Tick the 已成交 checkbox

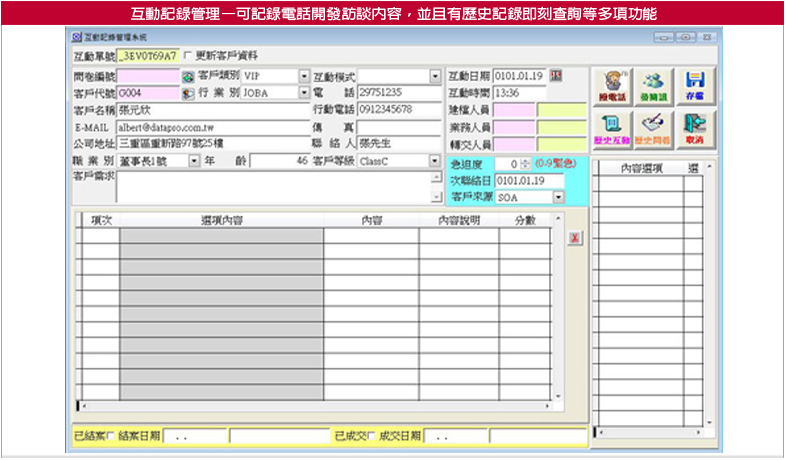(x=373, y=436)
